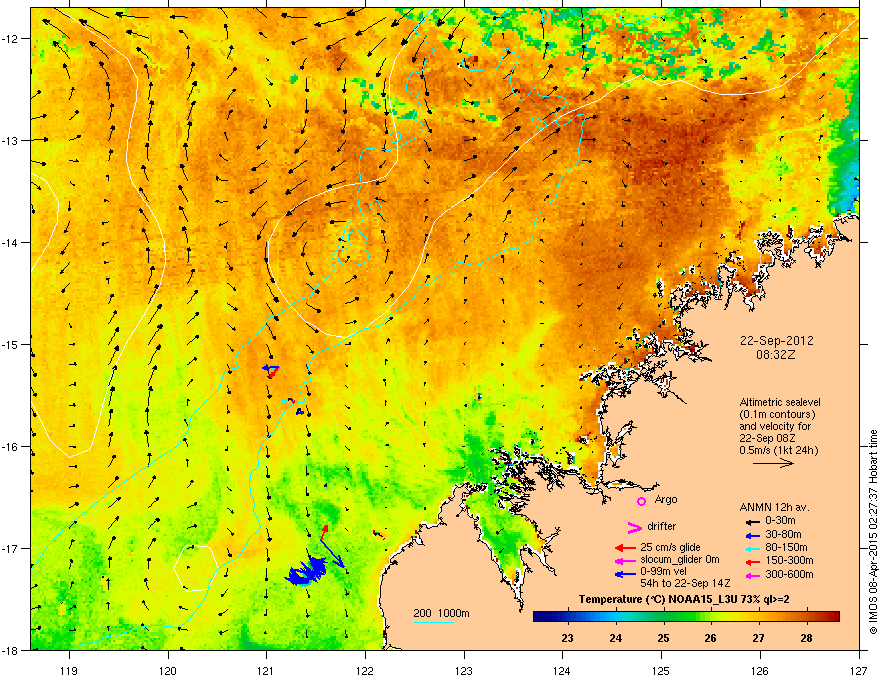The width and height of the screenshot is (880, 680).
Task: Click the 'Altimetric sealevel' text
Action: pyautogui.click(x=780, y=402)
